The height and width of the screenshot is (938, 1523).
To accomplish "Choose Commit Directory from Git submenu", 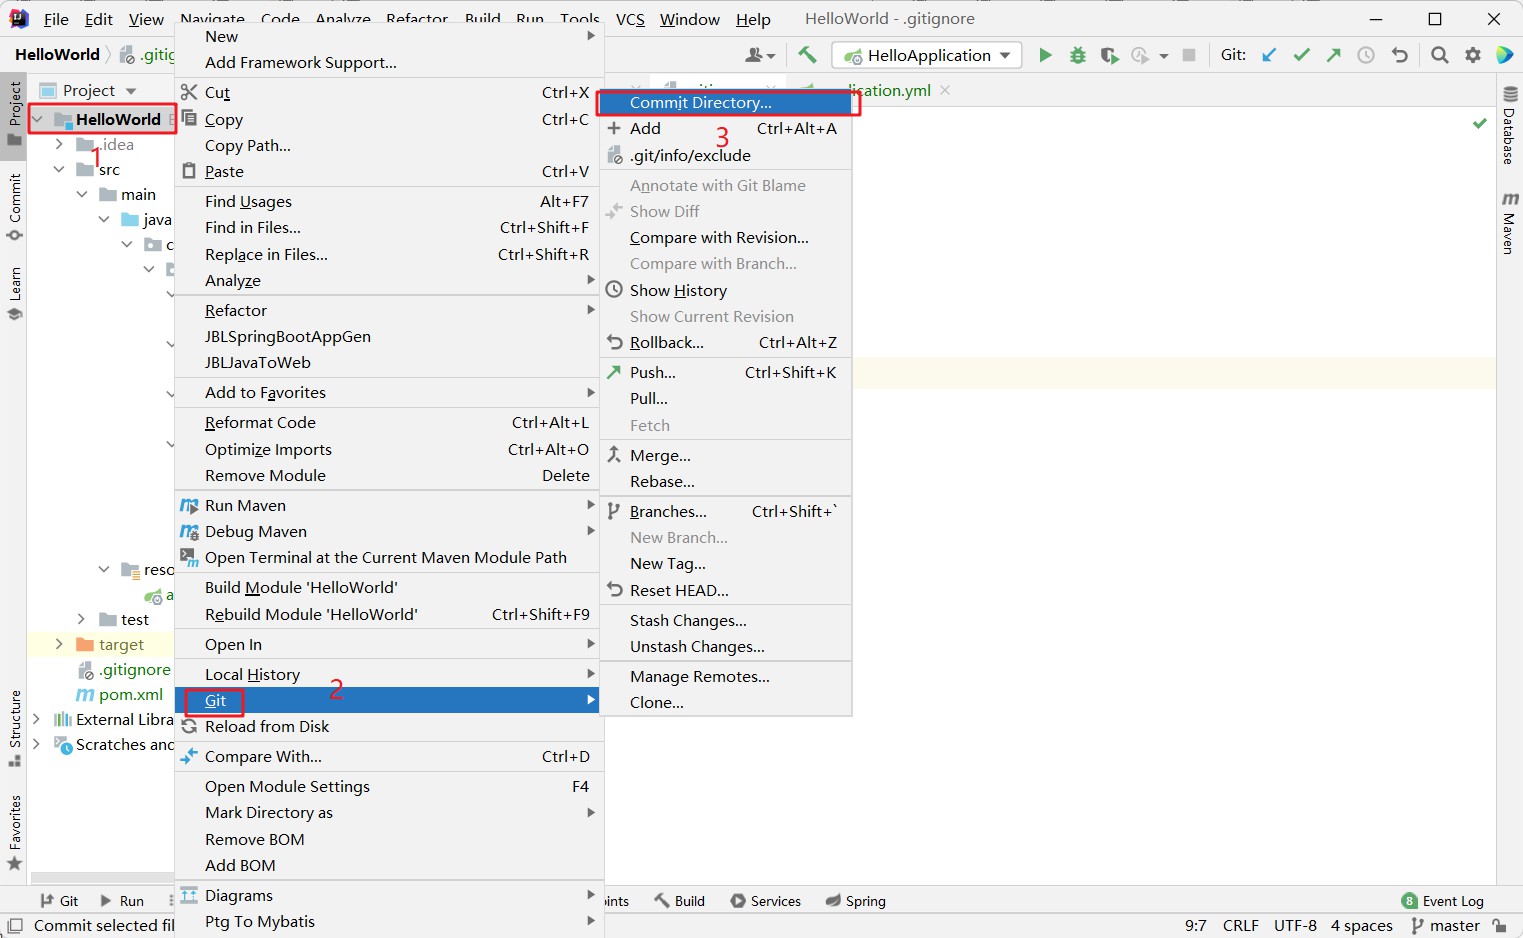I will tap(725, 103).
